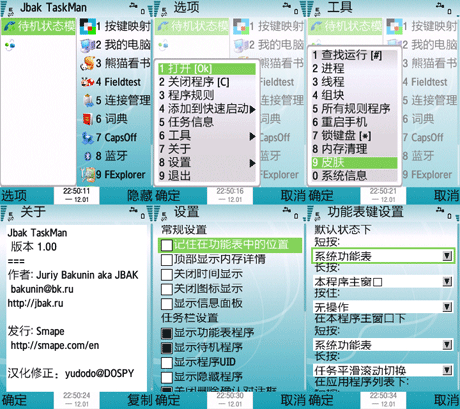Choose highlighted 皮肤 in 工具 menu
The width and height of the screenshot is (460, 409).
point(354,162)
